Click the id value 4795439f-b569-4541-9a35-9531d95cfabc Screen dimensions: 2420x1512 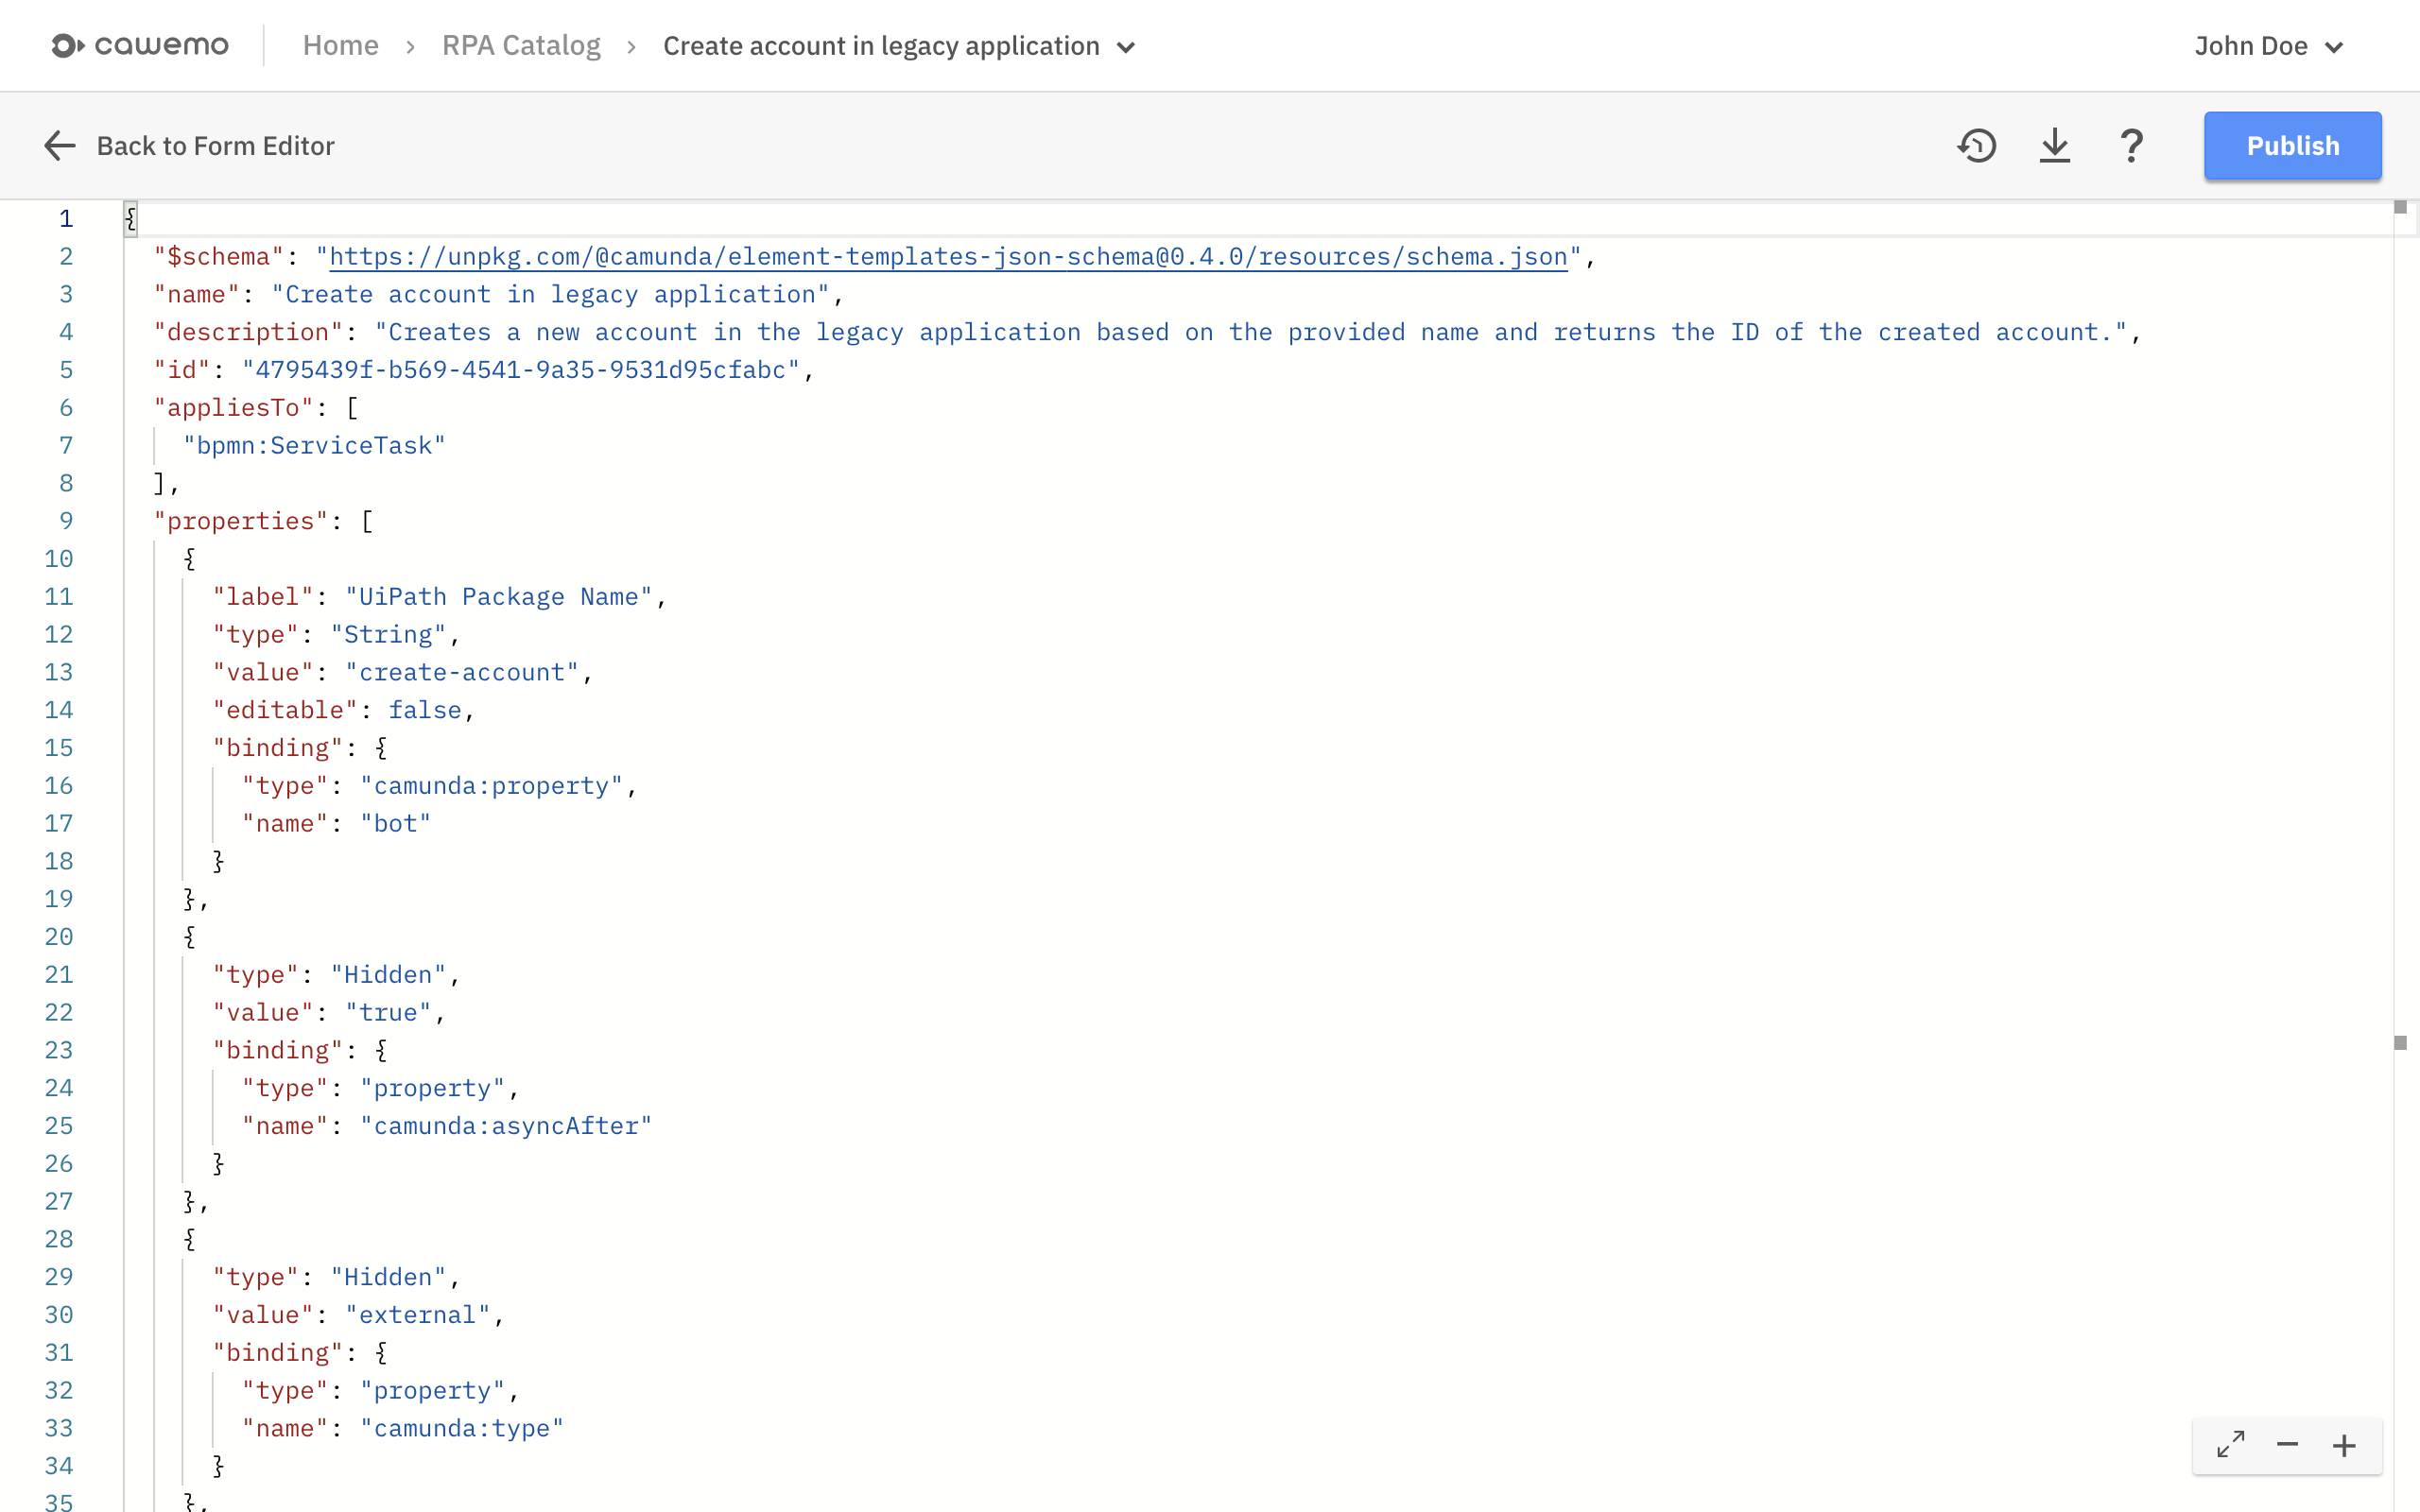(x=521, y=370)
